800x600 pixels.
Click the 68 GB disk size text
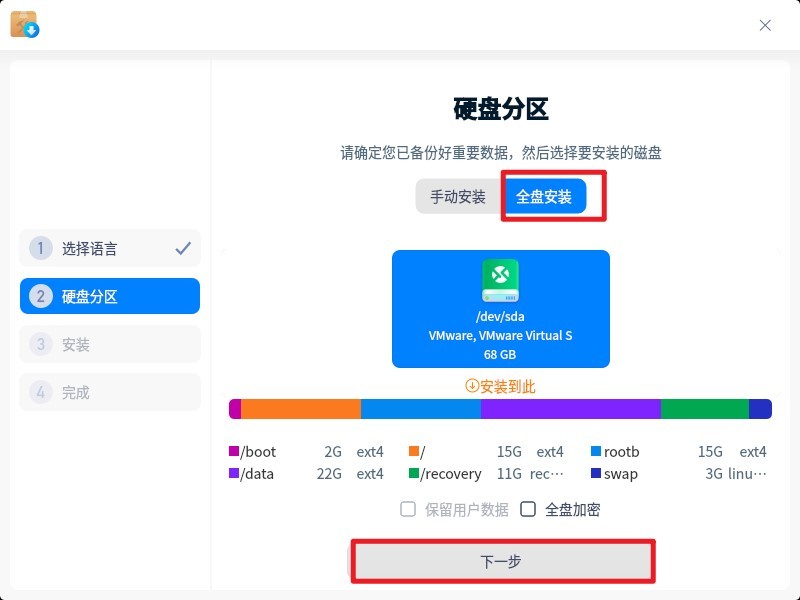pyautogui.click(x=500, y=354)
